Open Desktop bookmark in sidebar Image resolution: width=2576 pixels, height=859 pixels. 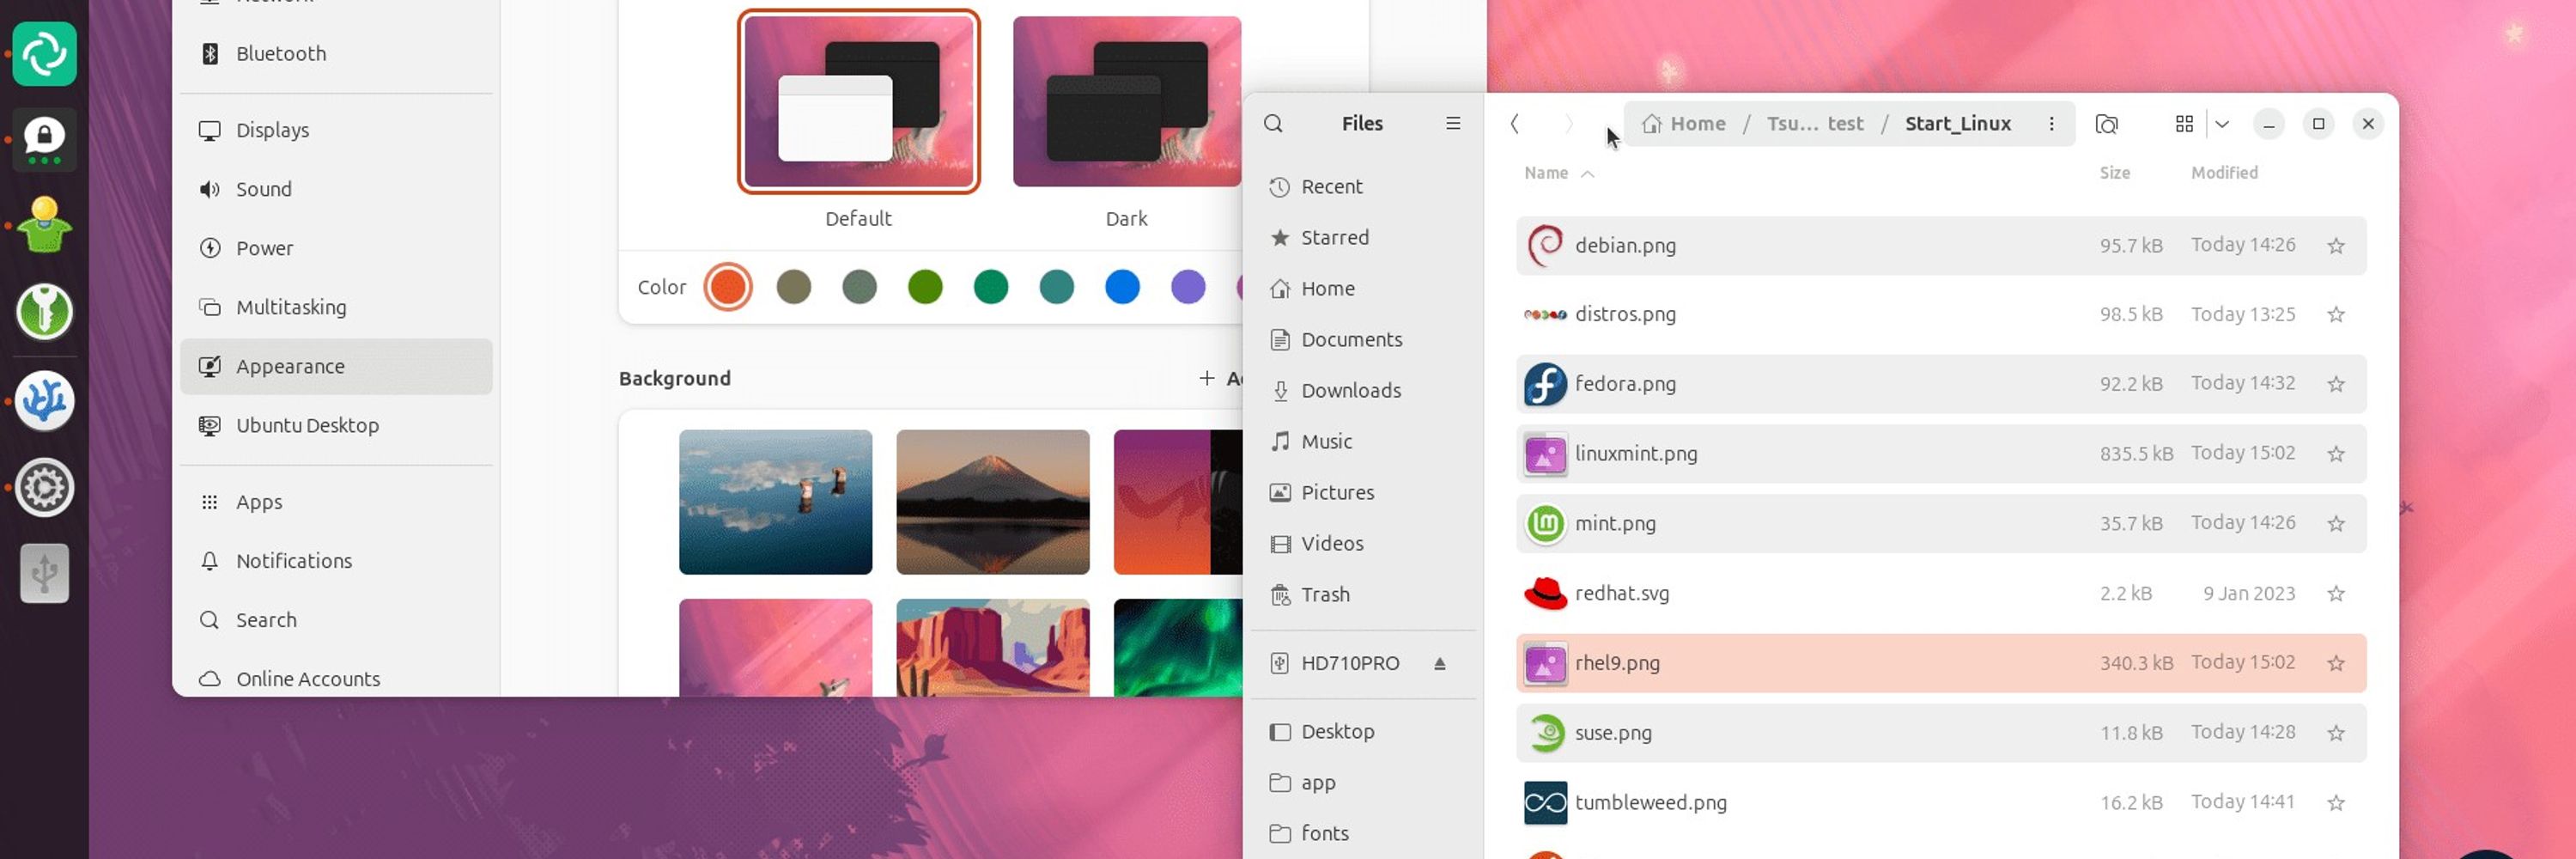click(1363, 732)
